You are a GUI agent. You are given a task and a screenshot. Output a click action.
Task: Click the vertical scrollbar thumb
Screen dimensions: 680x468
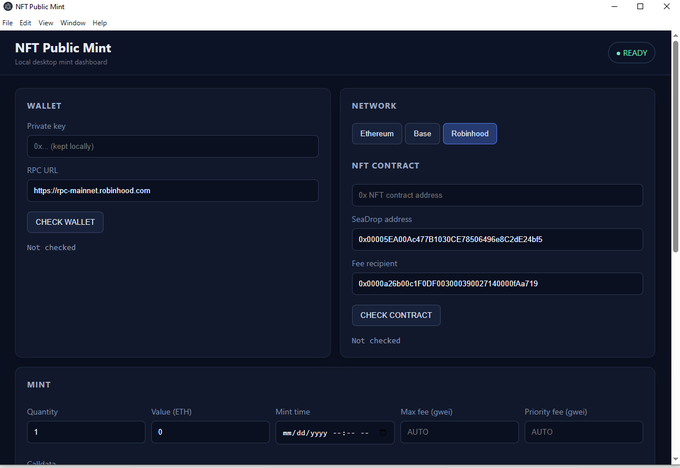[x=675, y=146]
